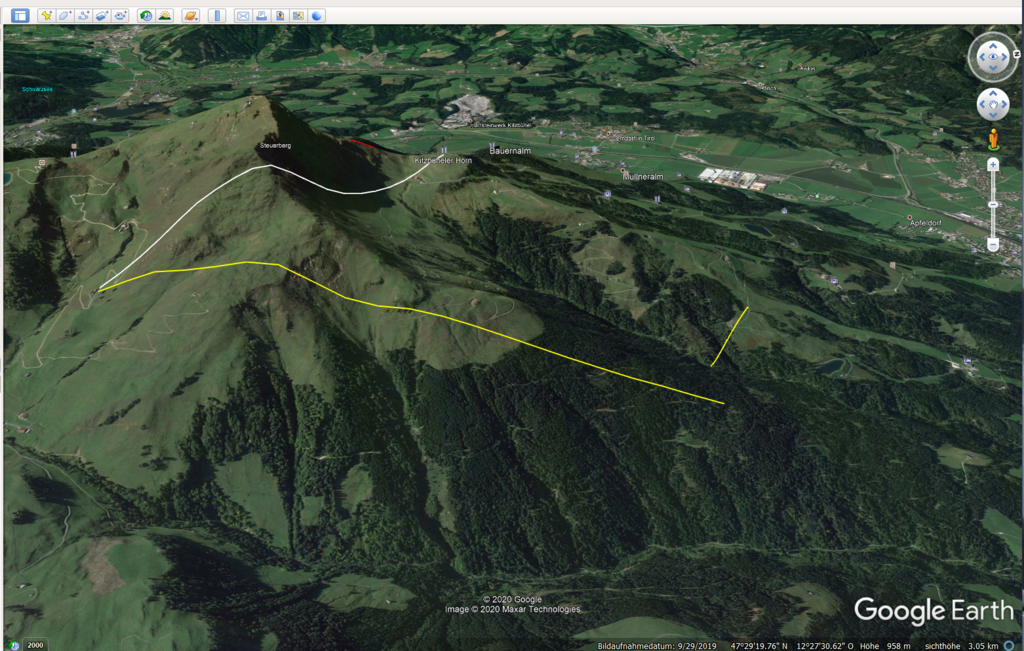
Task: Click the Kitzbüheler Horn map label
Action: 443,160
